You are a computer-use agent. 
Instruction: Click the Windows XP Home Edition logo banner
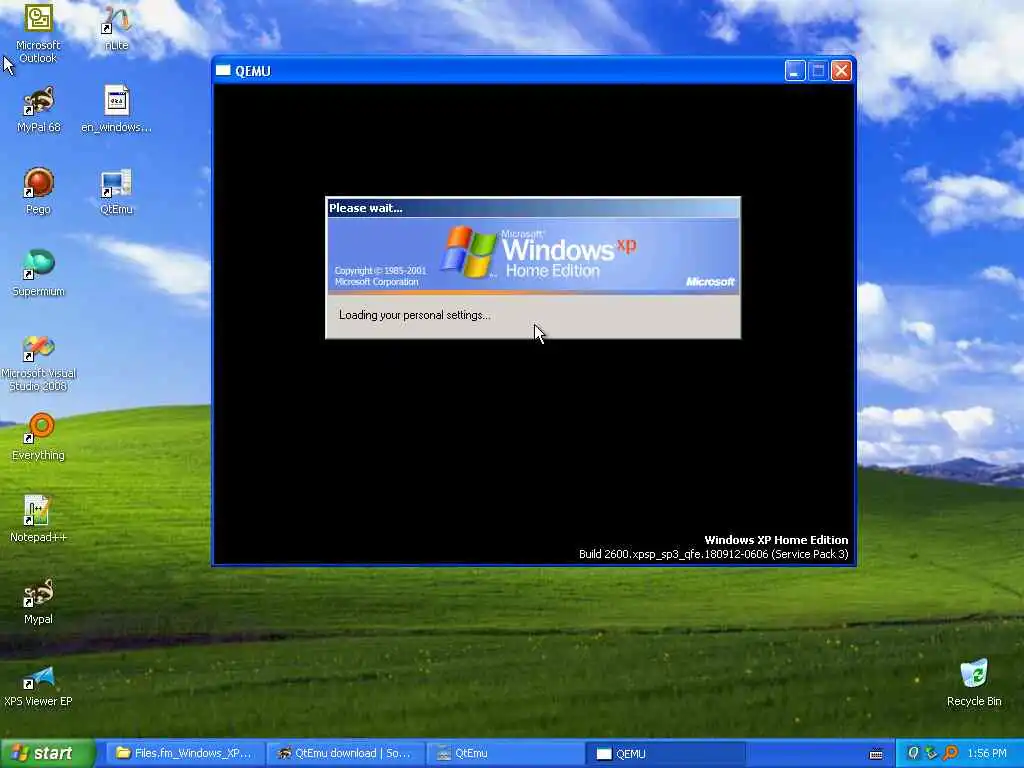pos(533,255)
